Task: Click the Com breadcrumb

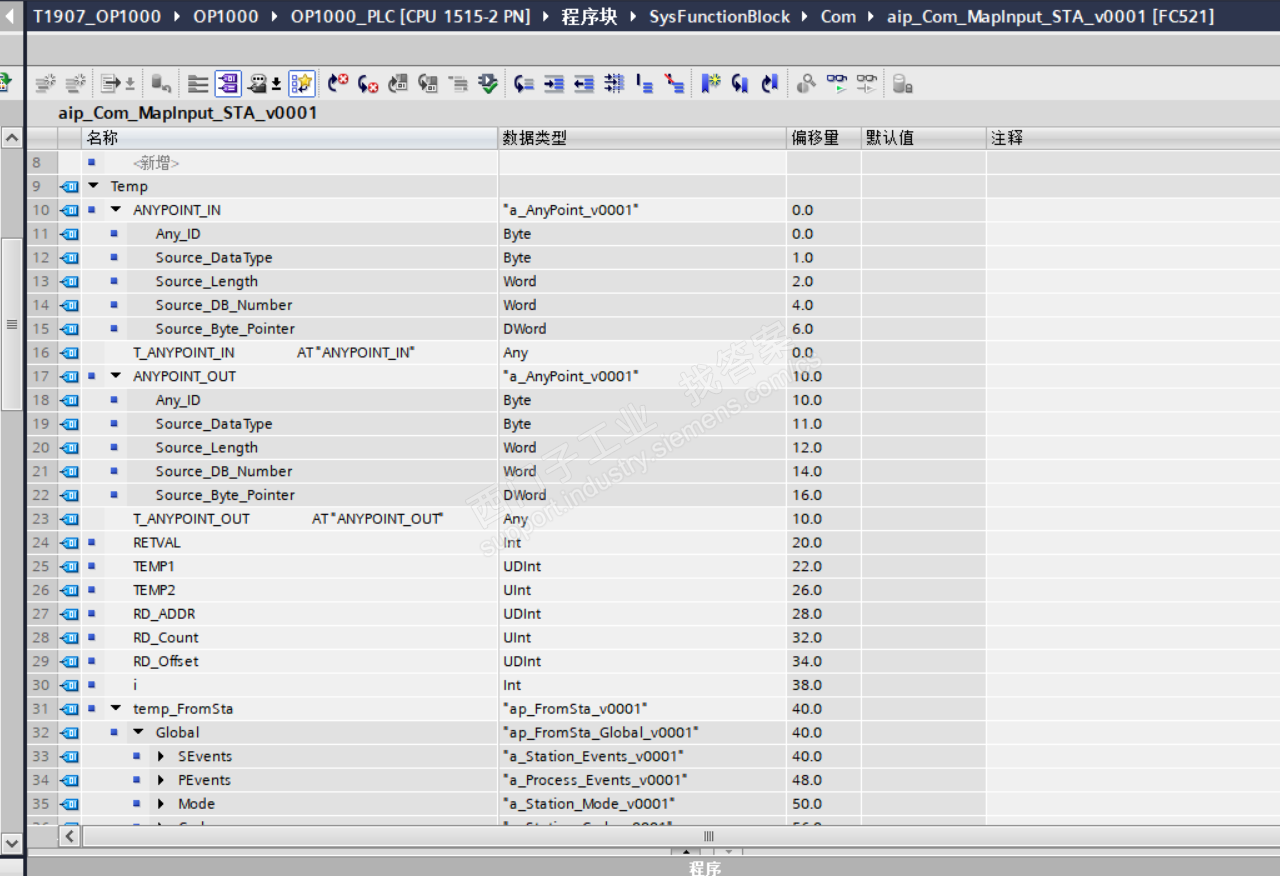Action: pyautogui.click(x=838, y=17)
